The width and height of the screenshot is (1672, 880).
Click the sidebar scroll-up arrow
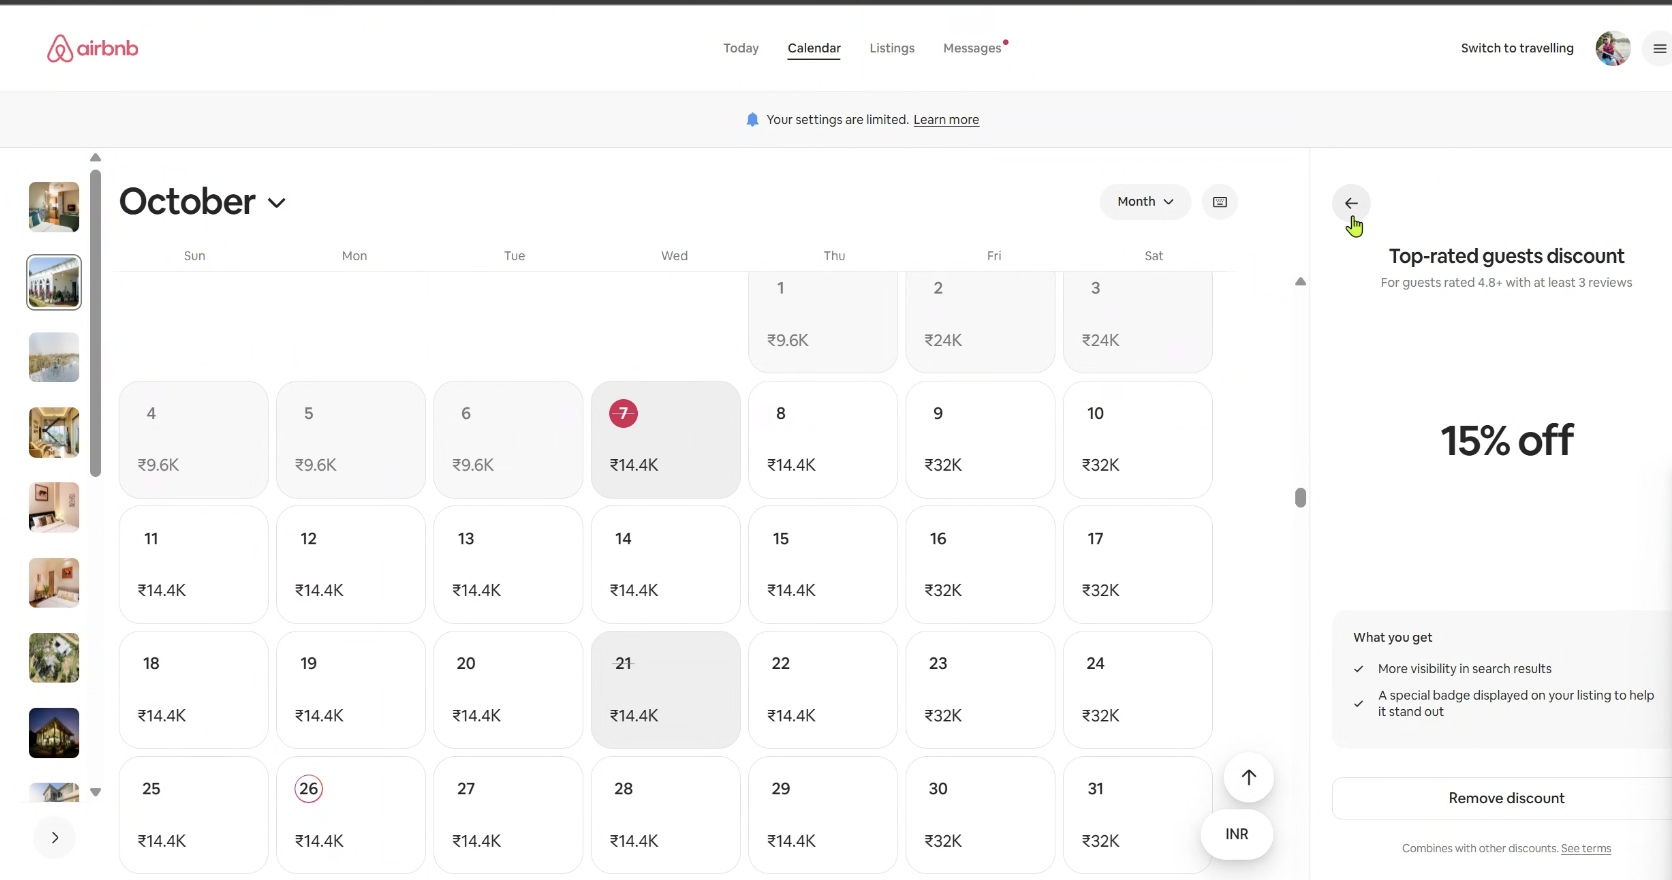(x=95, y=157)
